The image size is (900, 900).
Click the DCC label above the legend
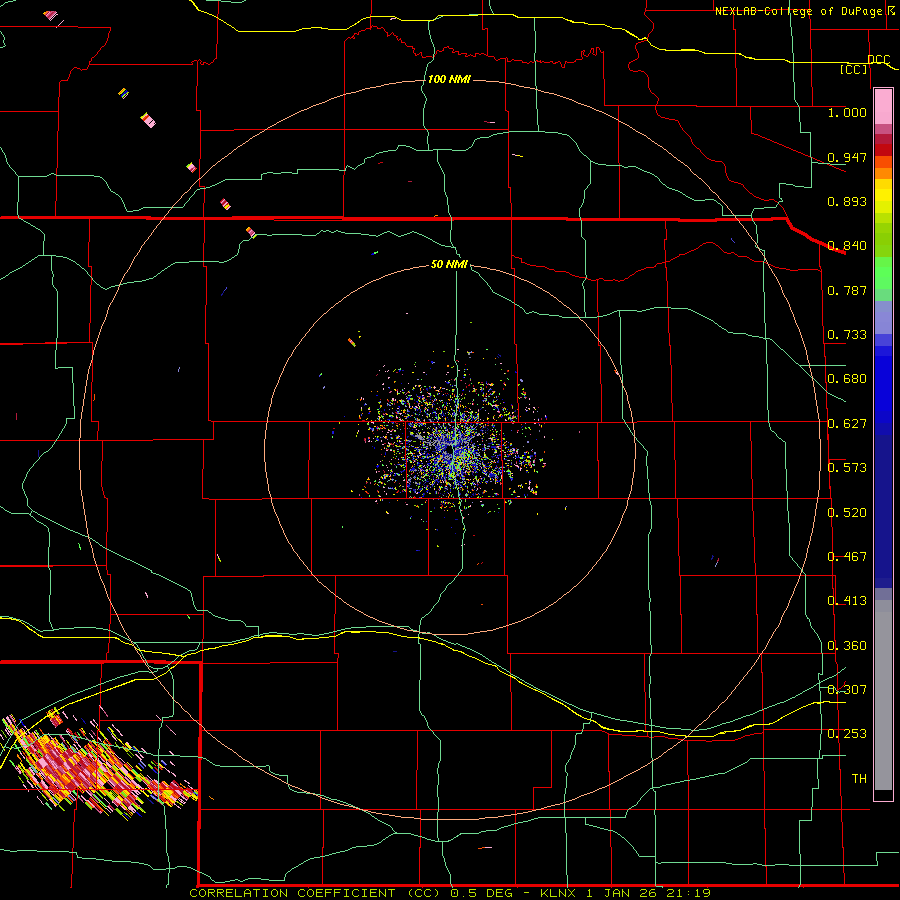click(878, 59)
